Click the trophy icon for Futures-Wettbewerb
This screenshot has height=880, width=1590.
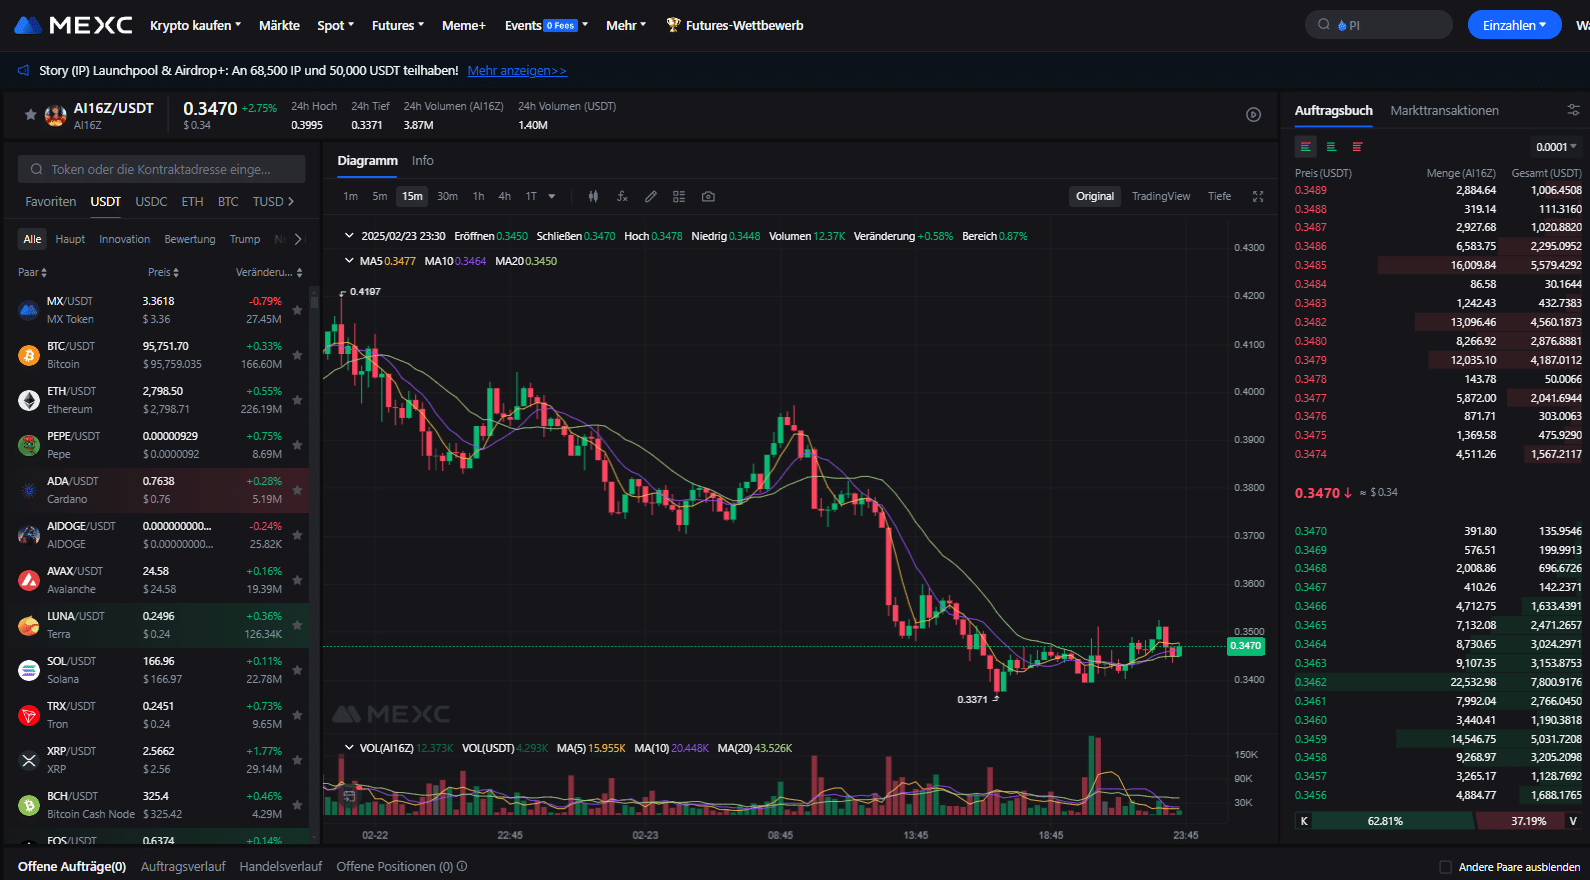point(674,25)
